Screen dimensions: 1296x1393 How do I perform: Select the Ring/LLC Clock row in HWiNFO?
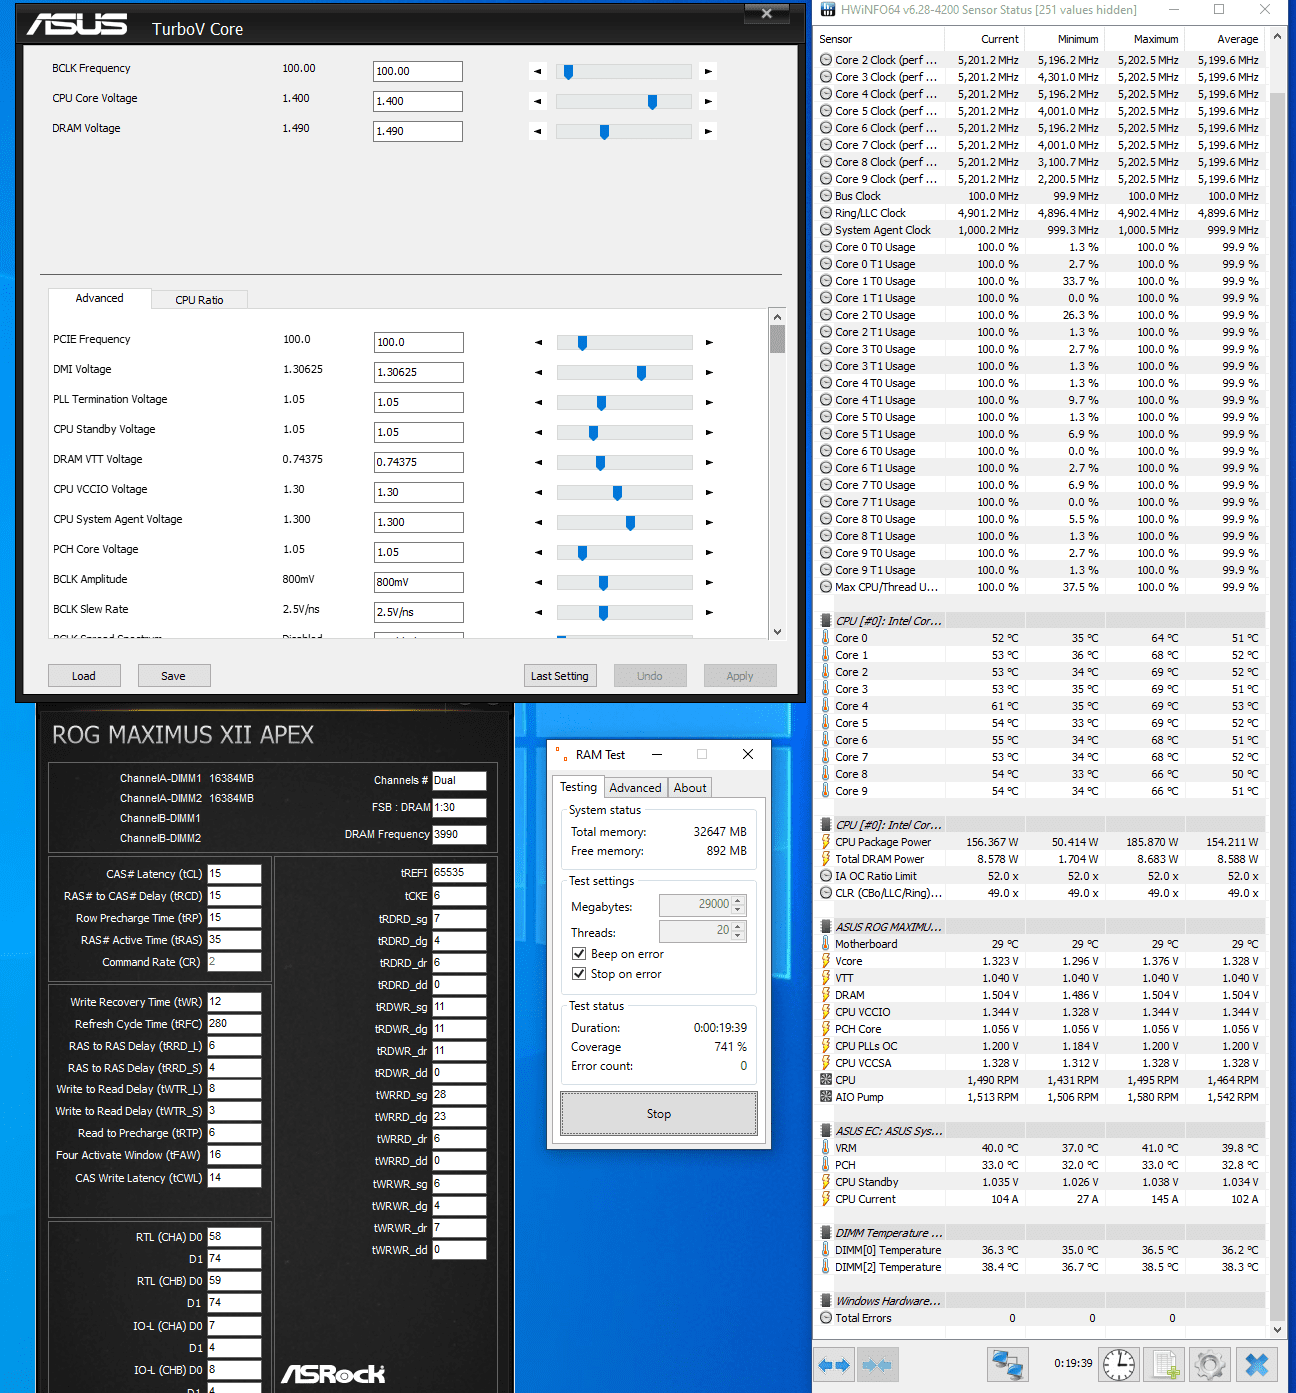coord(1040,213)
